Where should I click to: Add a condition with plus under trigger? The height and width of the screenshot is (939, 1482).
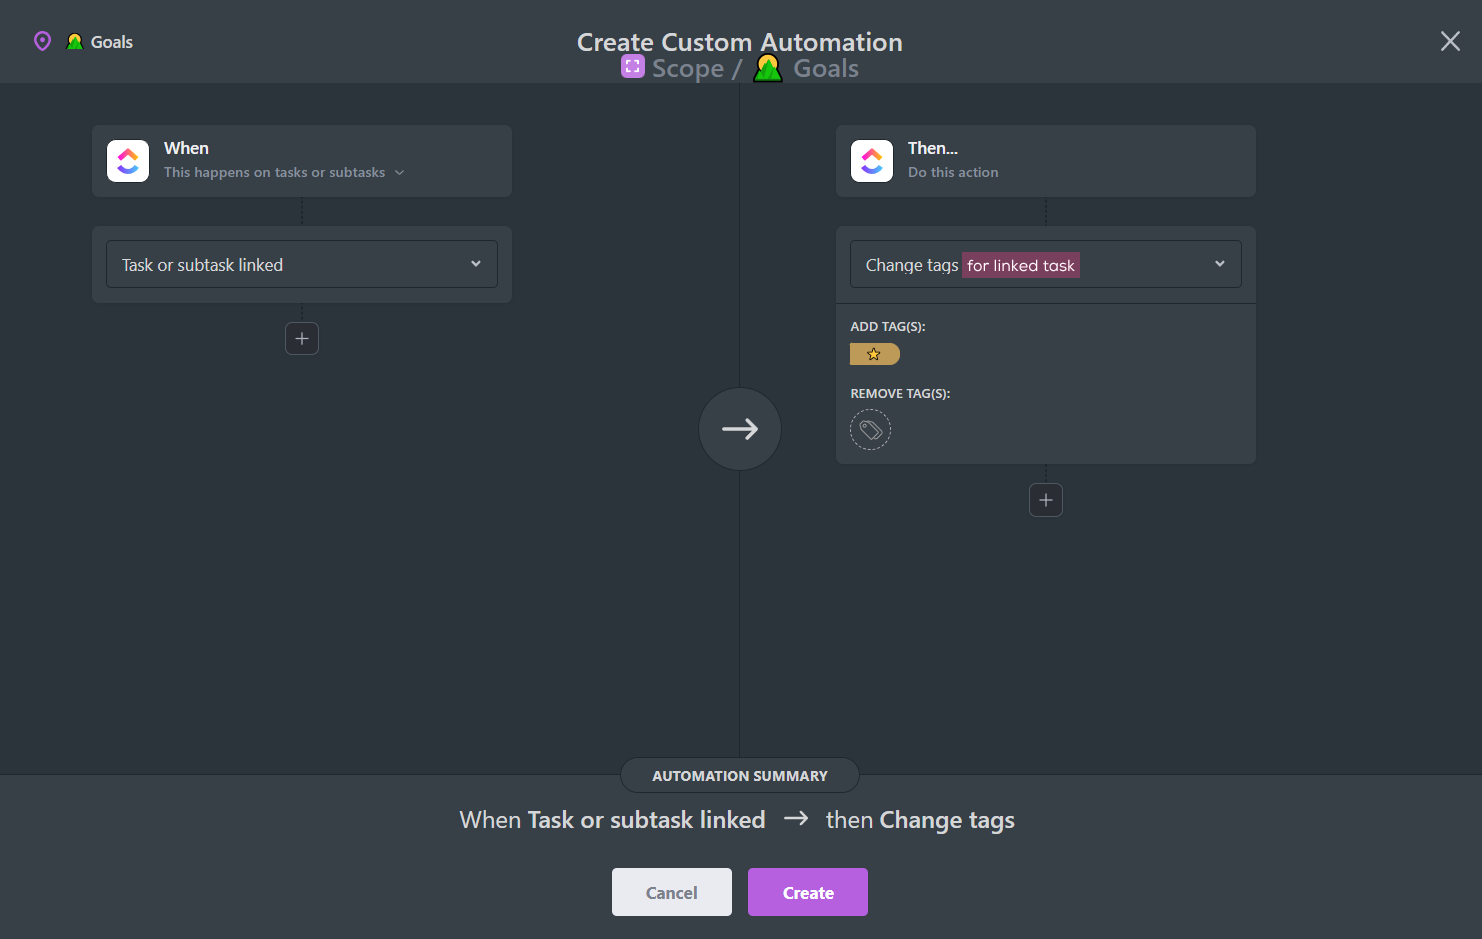click(x=302, y=338)
